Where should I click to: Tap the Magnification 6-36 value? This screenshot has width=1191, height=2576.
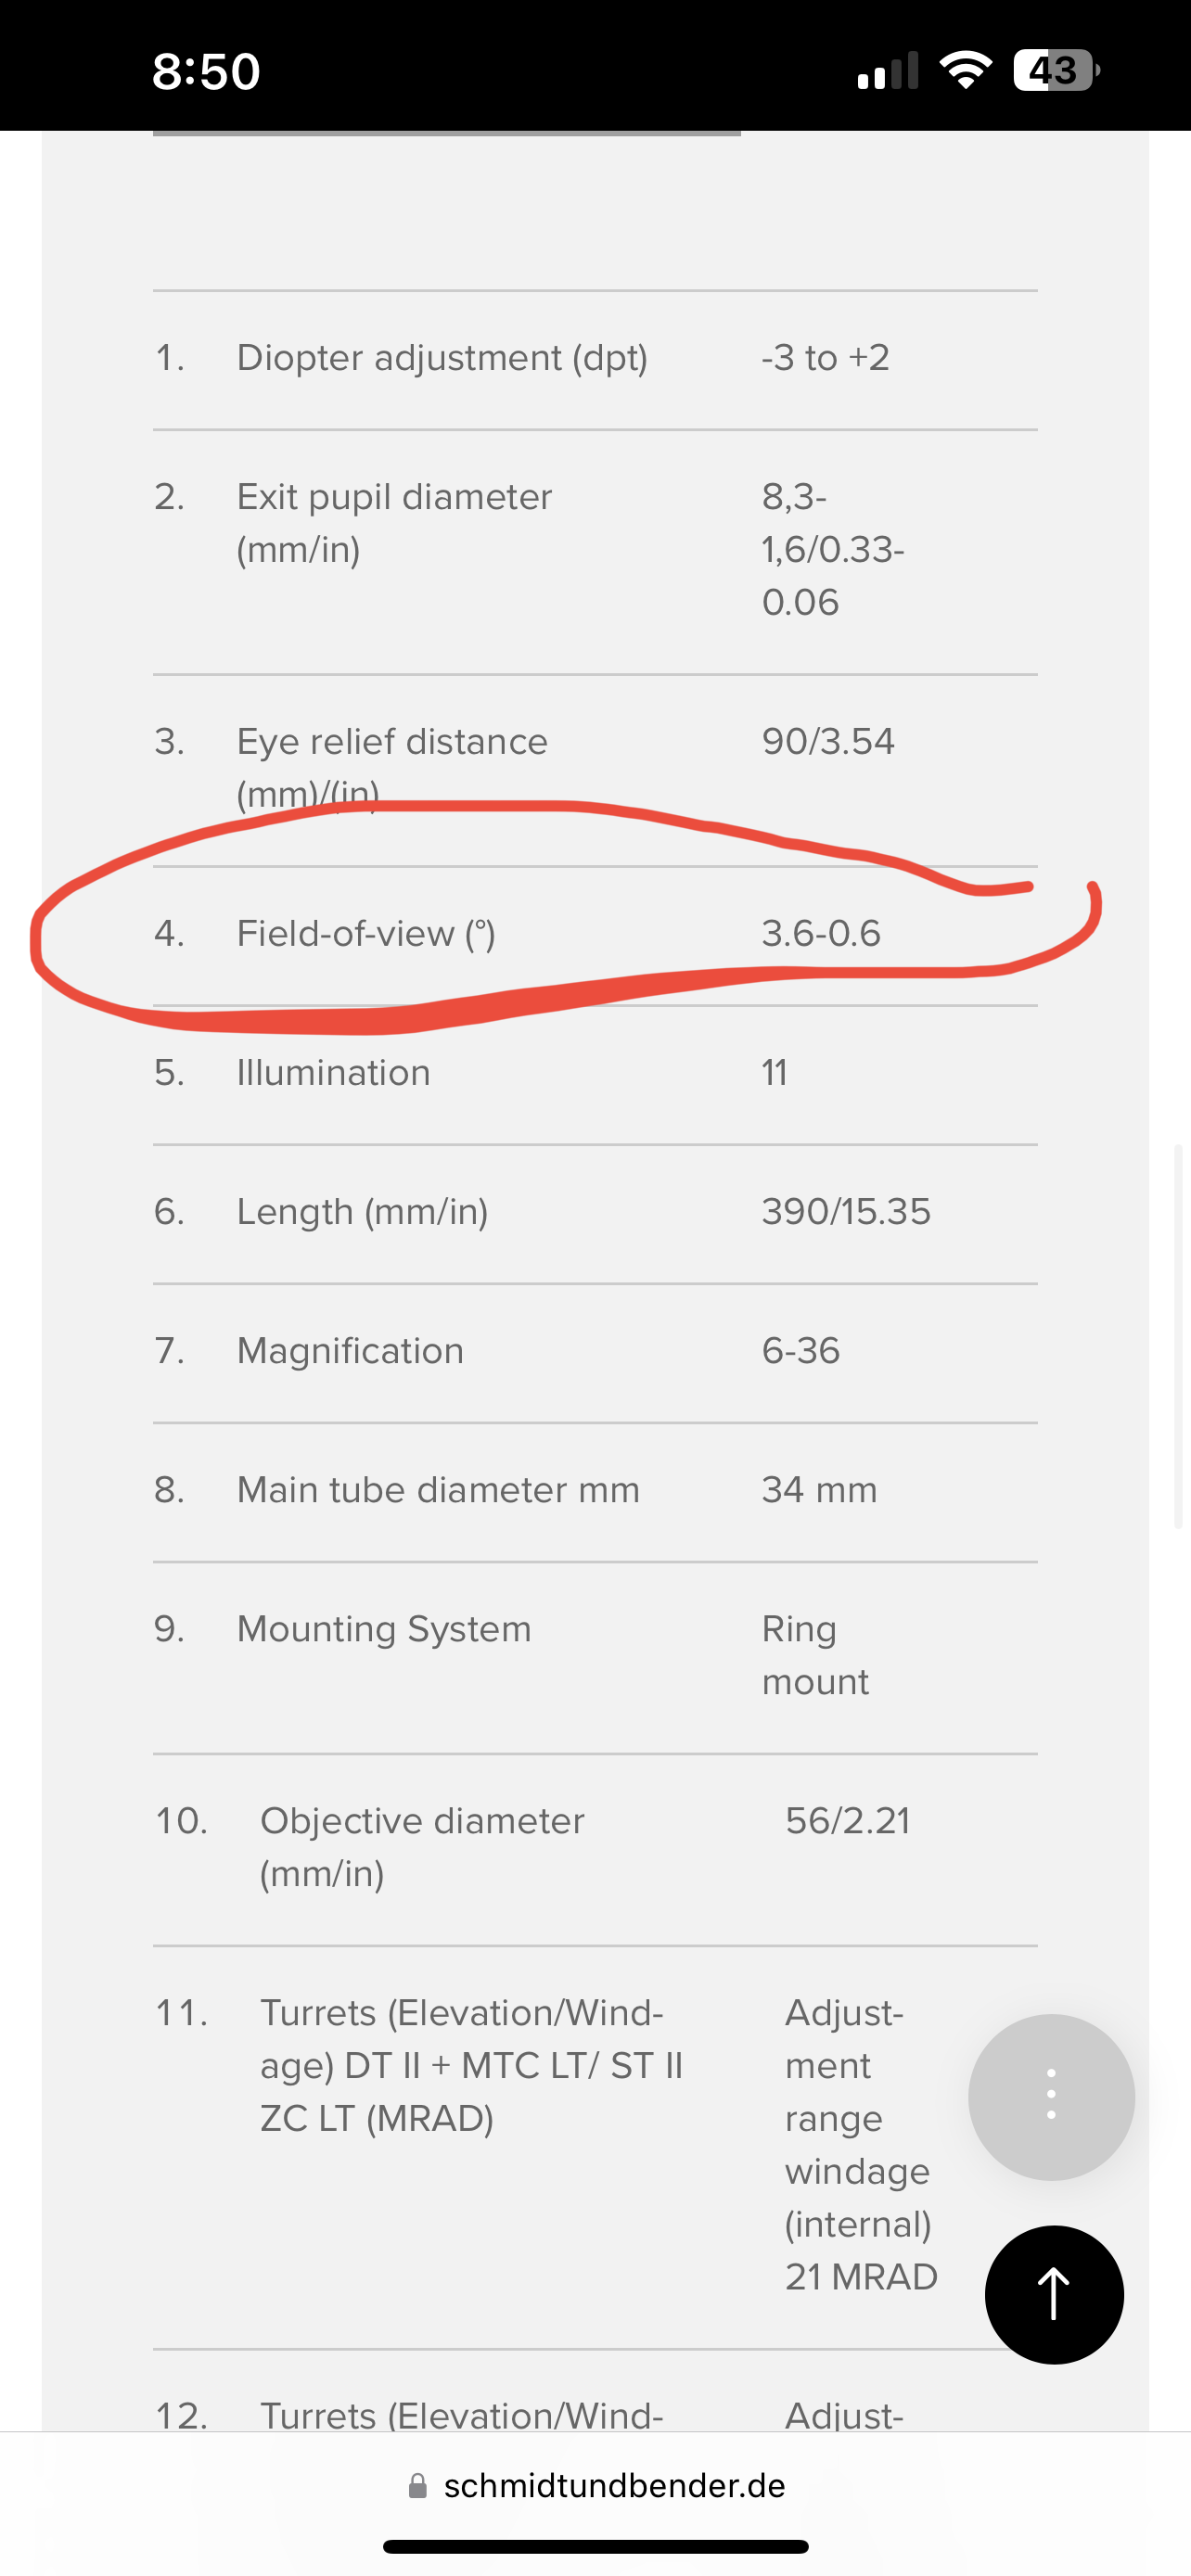[801, 1351]
